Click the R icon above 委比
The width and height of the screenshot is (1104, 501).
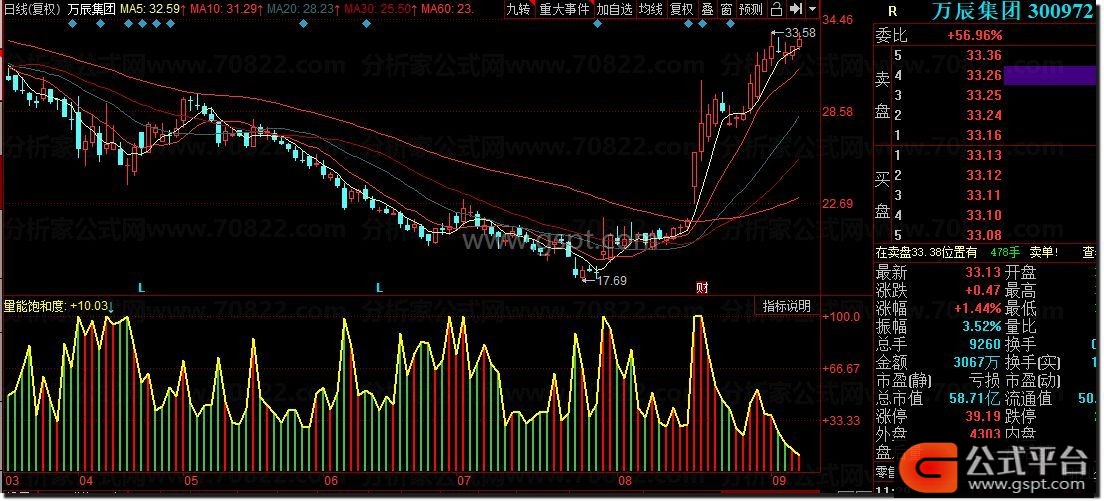point(893,11)
